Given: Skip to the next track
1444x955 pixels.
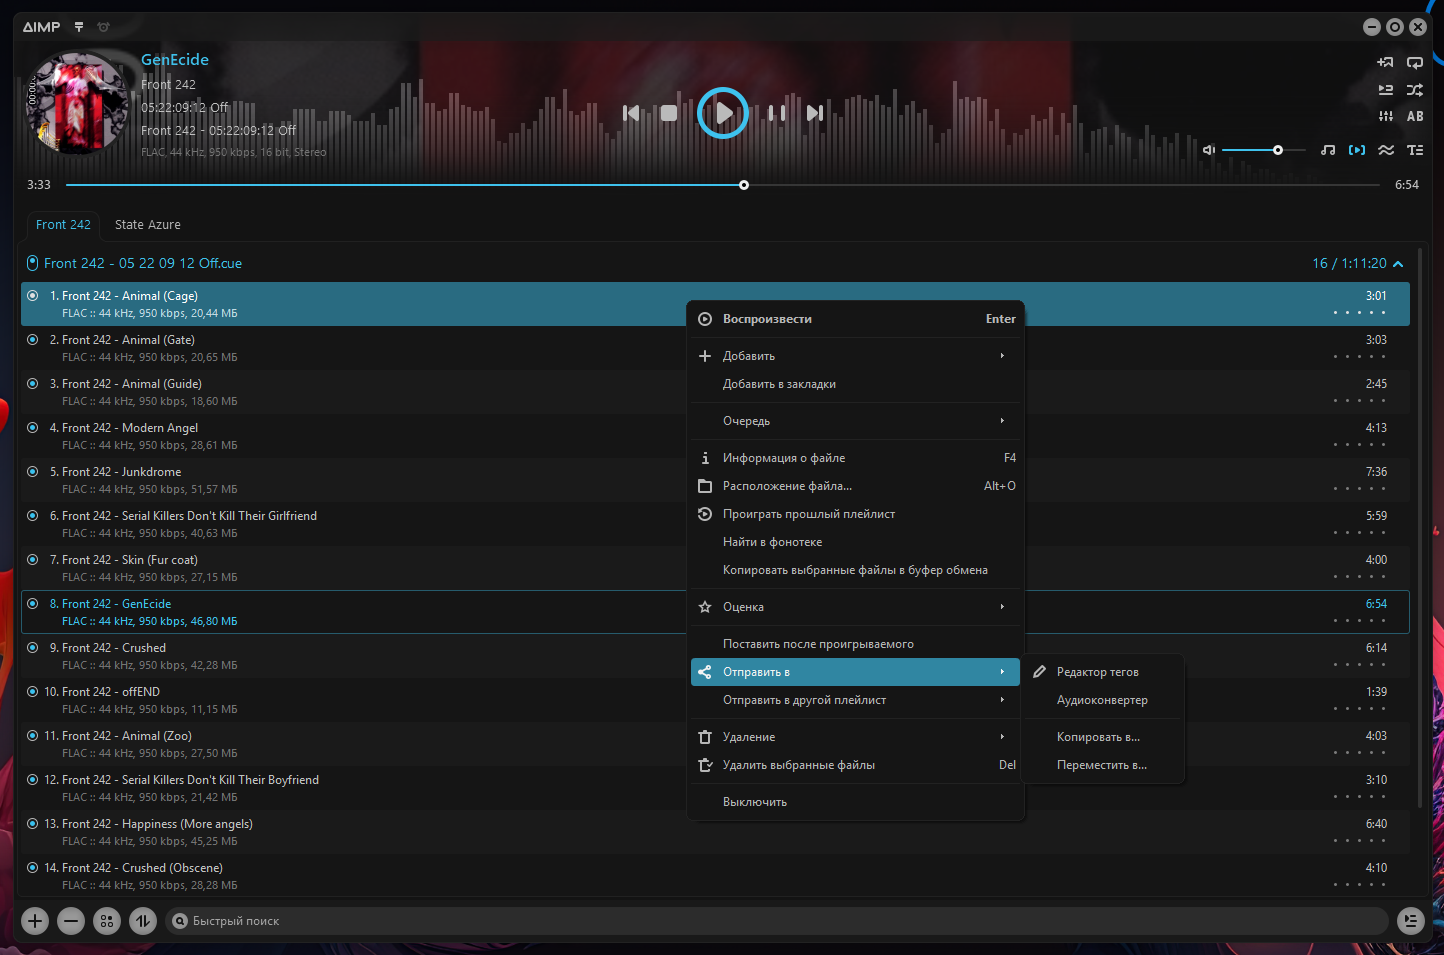Looking at the screenshot, I should (815, 113).
